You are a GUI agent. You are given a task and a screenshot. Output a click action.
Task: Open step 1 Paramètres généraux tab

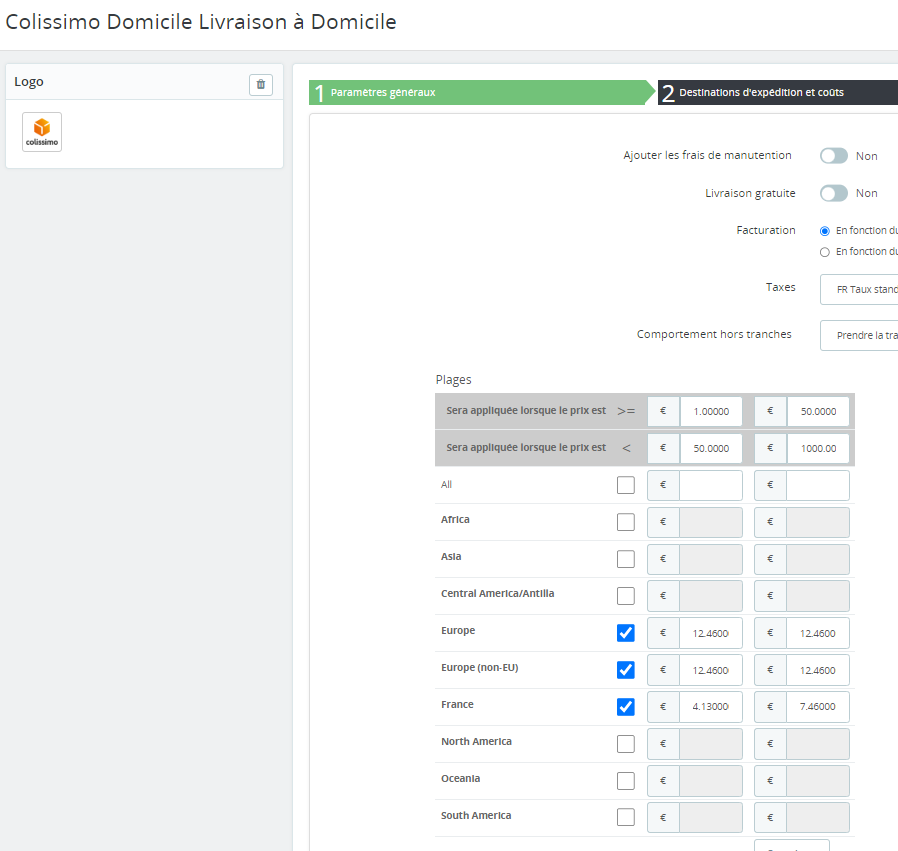point(482,92)
